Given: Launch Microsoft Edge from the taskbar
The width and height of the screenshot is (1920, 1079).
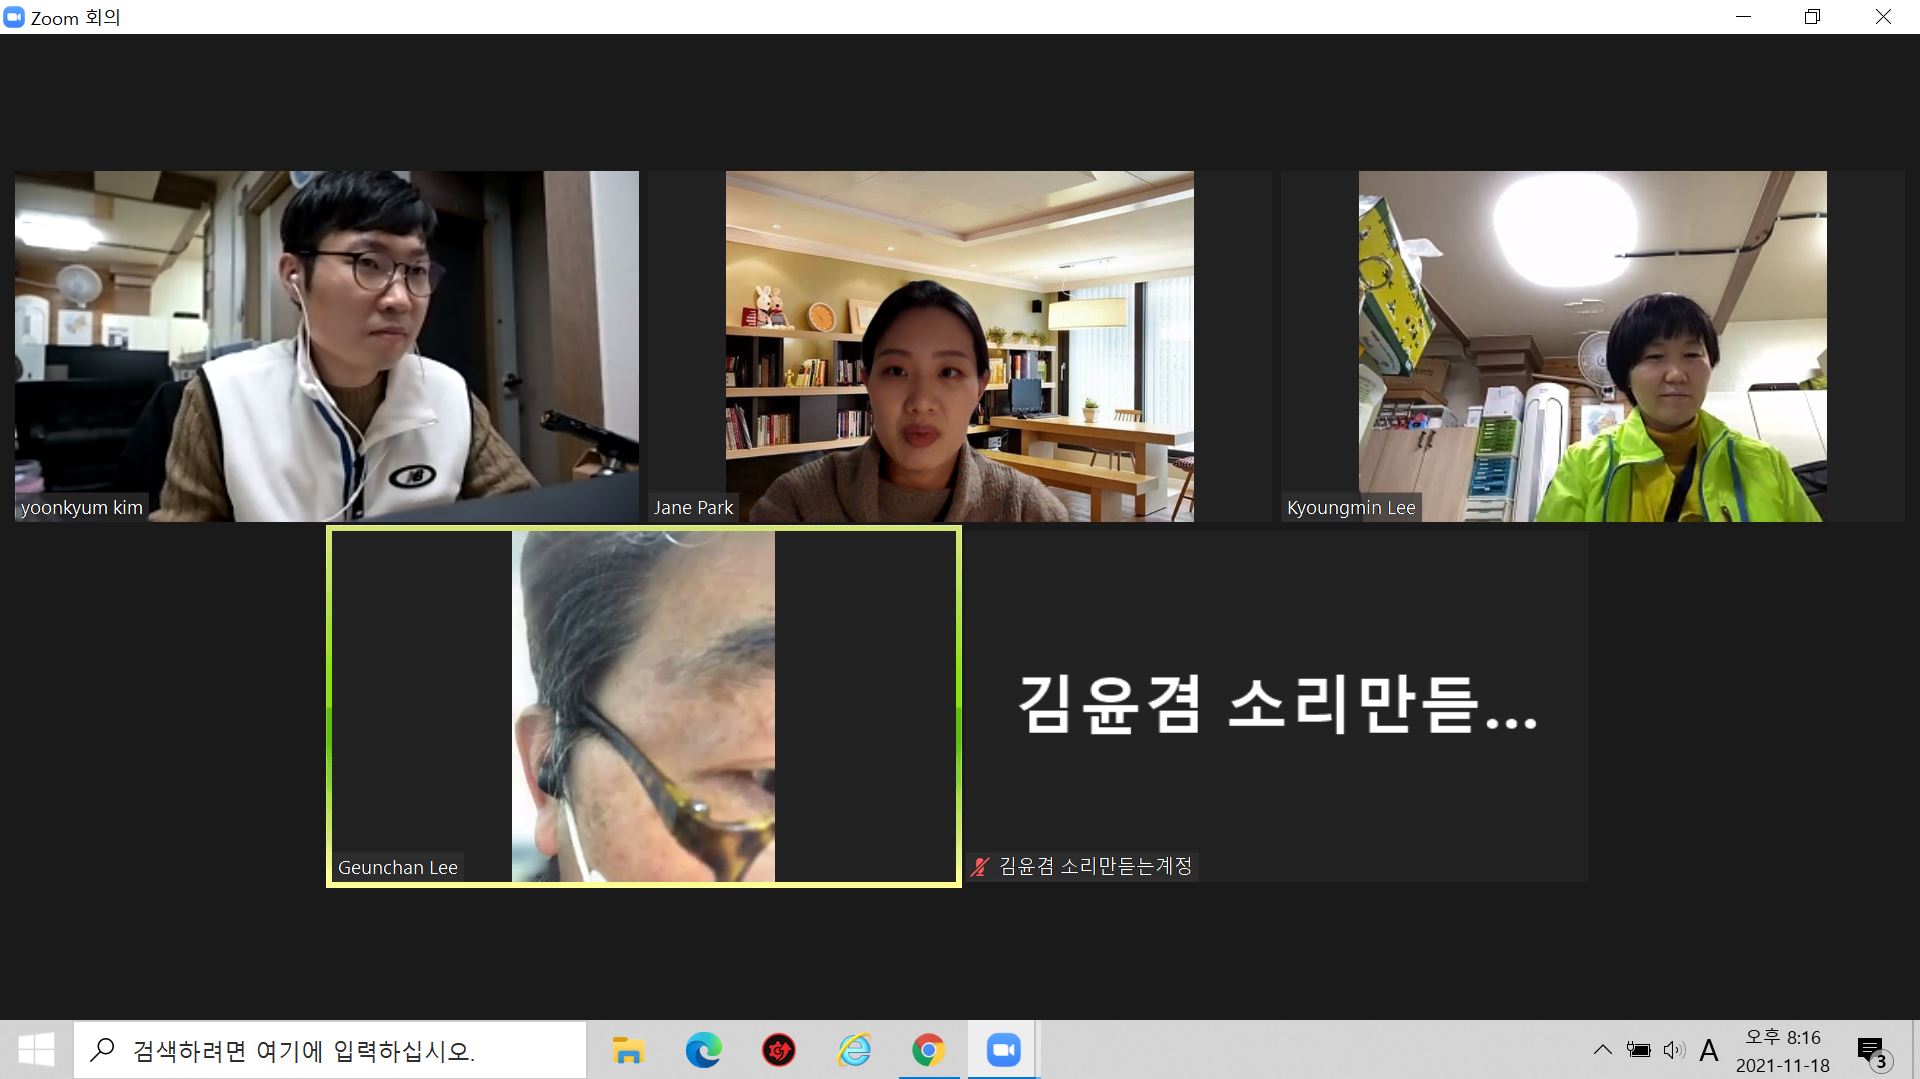Looking at the screenshot, I should pos(703,1051).
